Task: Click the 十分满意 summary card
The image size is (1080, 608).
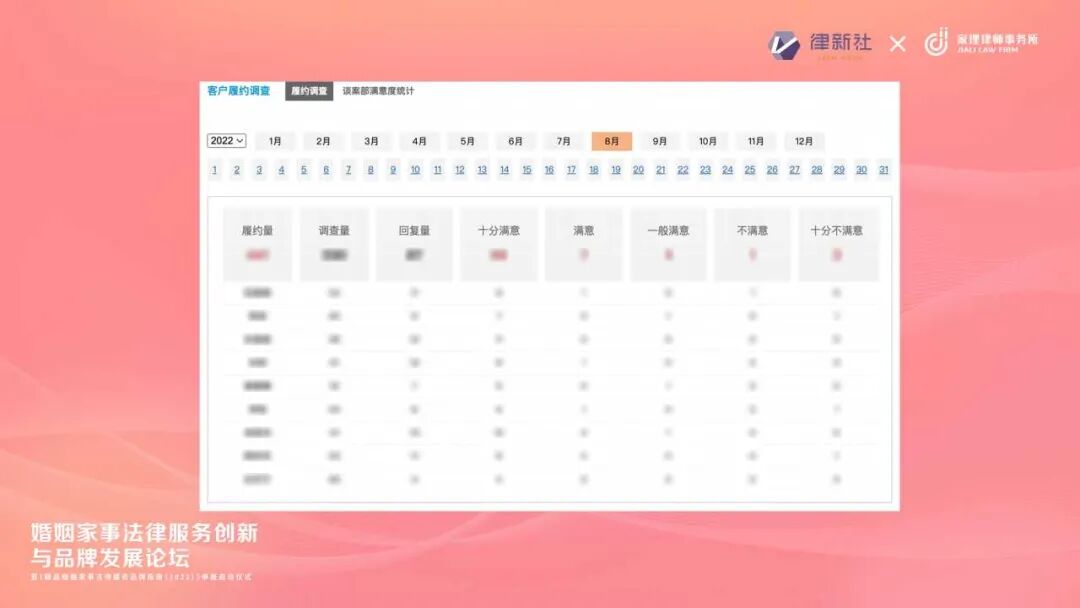Action: (499, 244)
